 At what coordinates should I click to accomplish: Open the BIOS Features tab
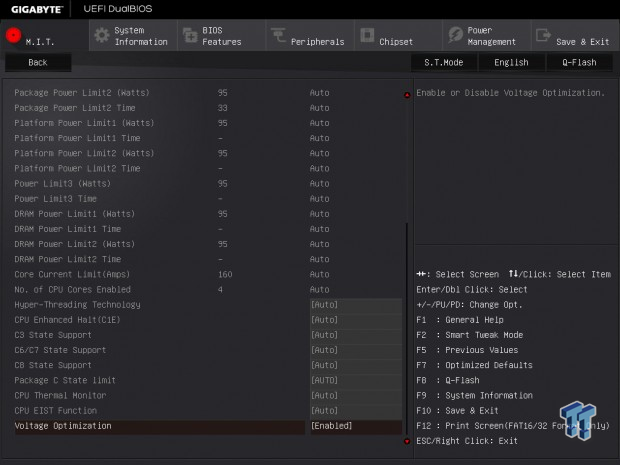tap(221, 36)
